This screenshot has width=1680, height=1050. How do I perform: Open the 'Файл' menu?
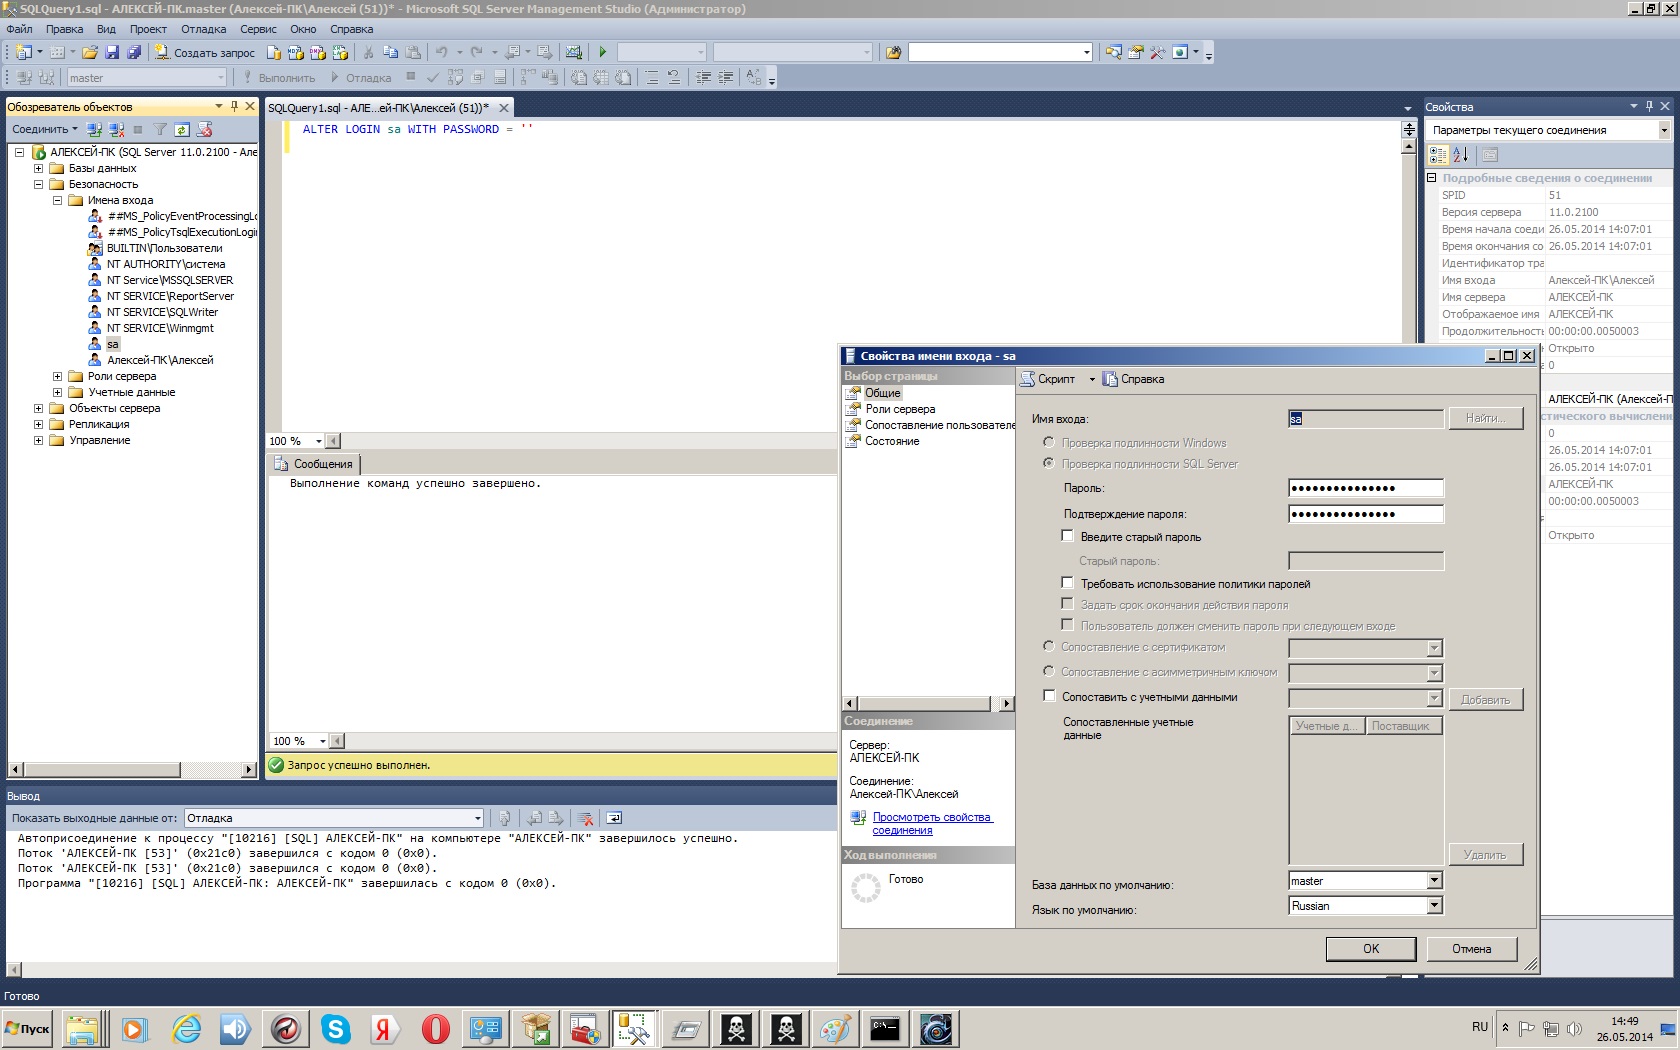coord(19,29)
